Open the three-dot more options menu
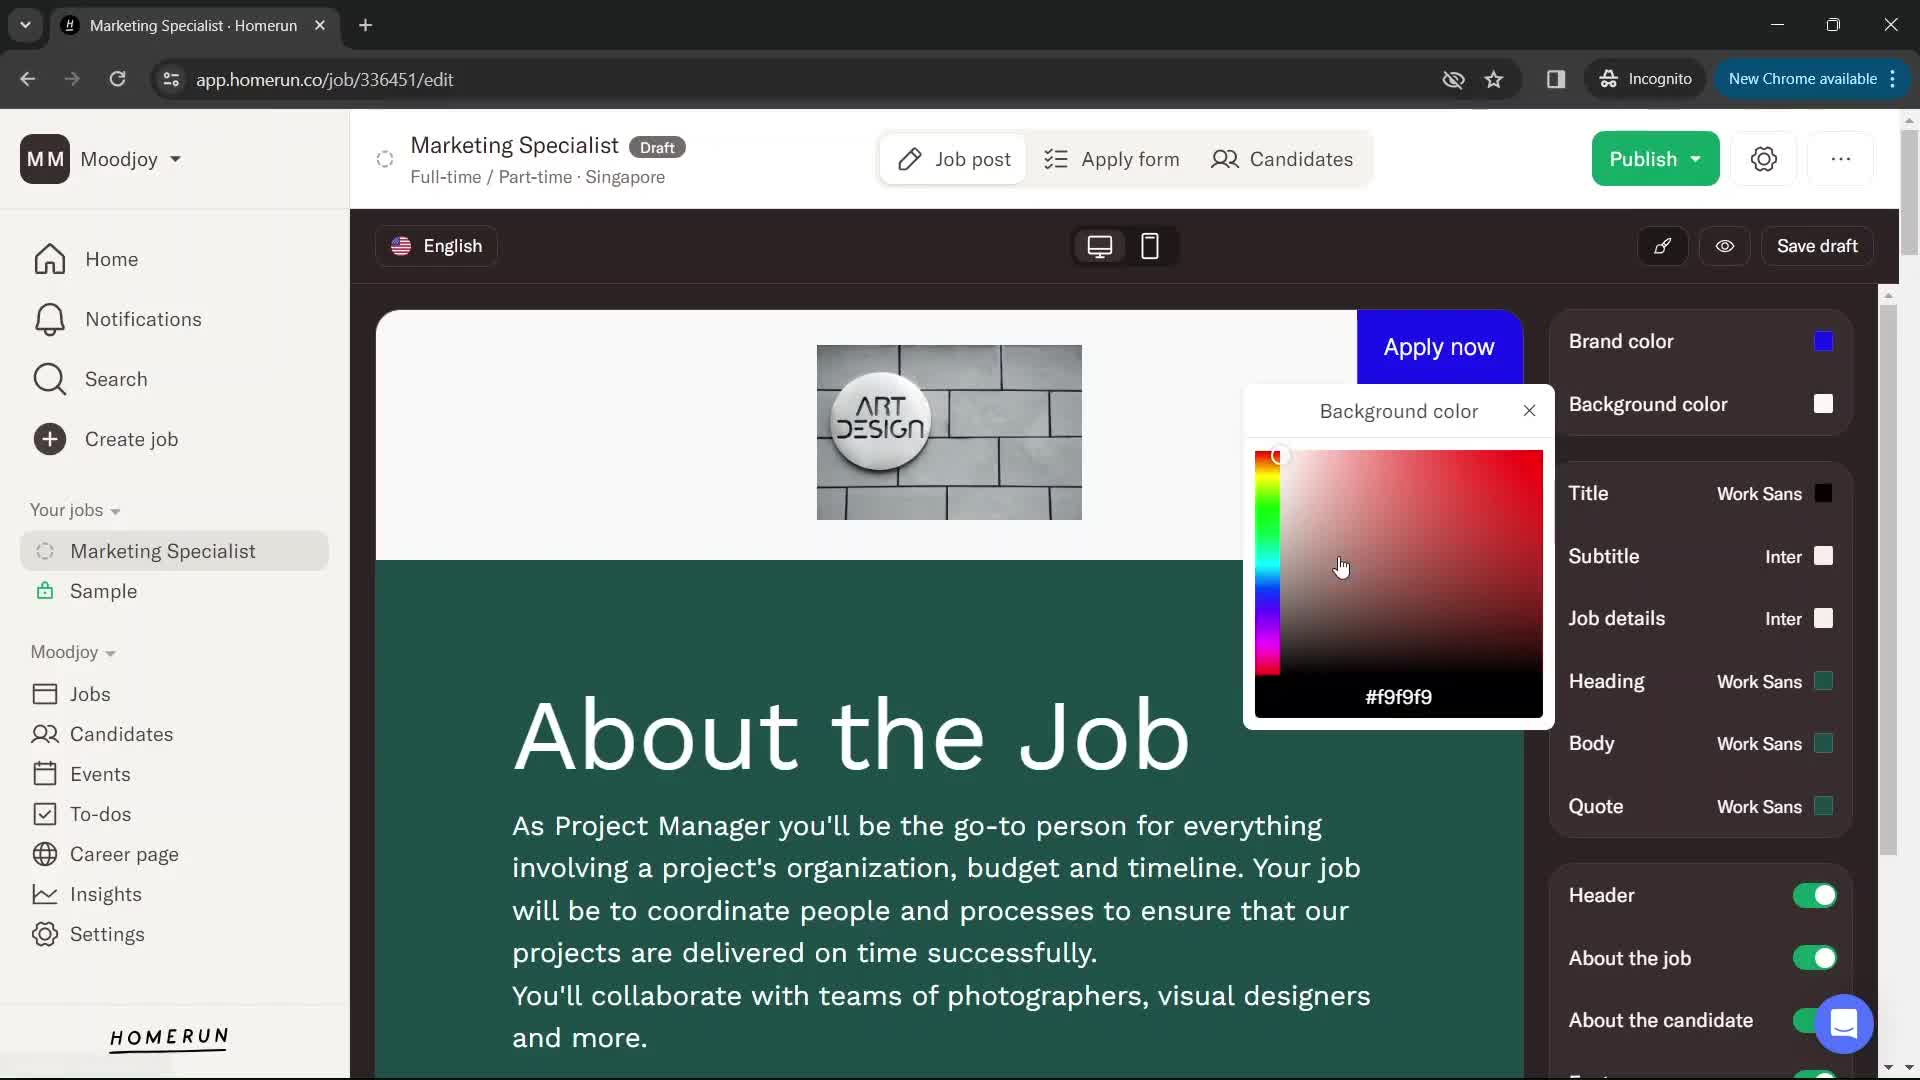The width and height of the screenshot is (1920, 1080). (1841, 159)
